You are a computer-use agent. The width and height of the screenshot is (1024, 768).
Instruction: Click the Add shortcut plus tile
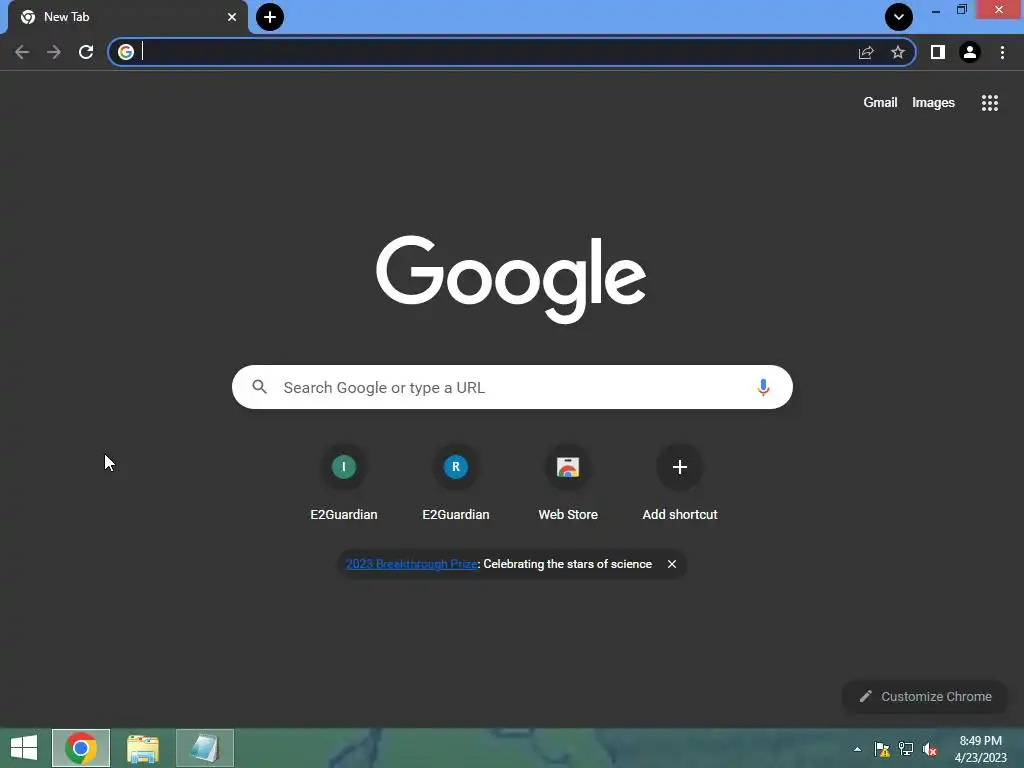click(680, 483)
